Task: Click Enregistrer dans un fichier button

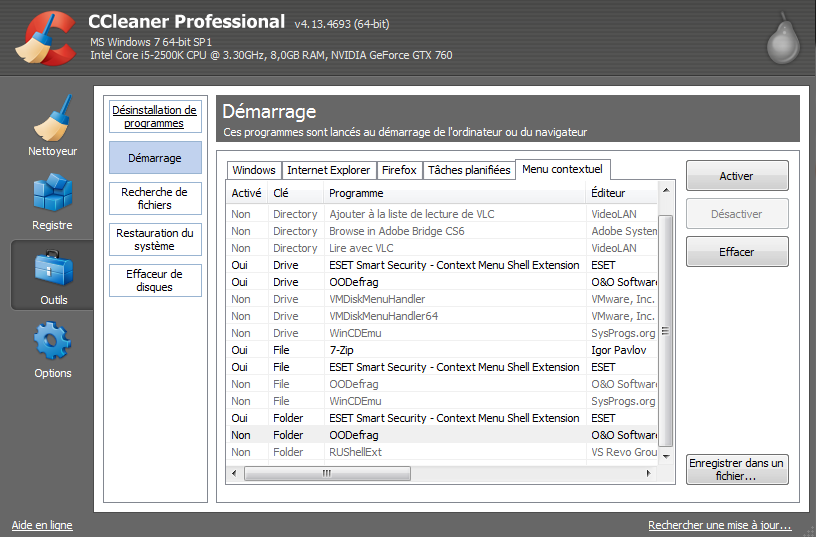Action: pyautogui.click(x=737, y=469)
